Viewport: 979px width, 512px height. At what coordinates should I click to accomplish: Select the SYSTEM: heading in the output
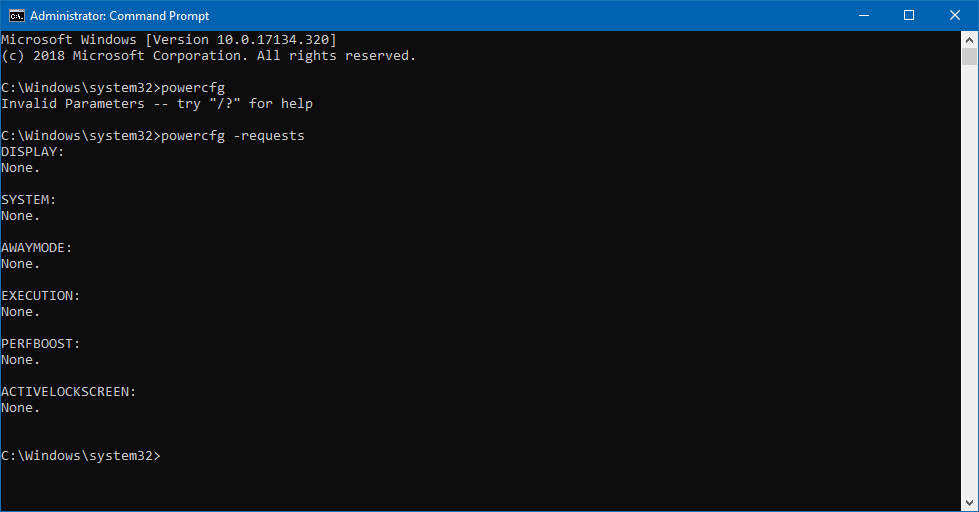[29, 200]
